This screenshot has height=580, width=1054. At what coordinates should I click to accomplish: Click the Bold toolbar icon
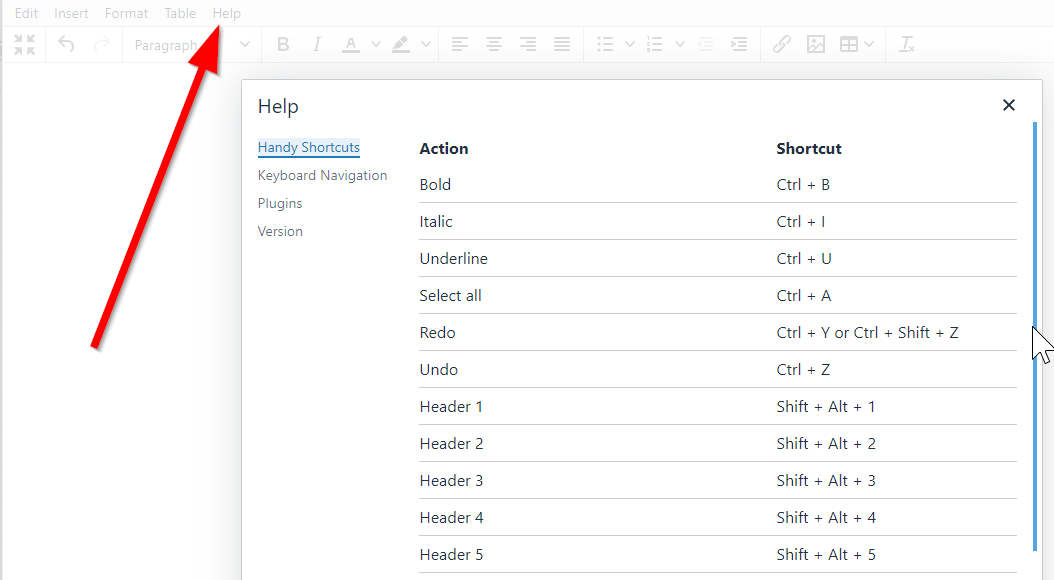point(283,45)
